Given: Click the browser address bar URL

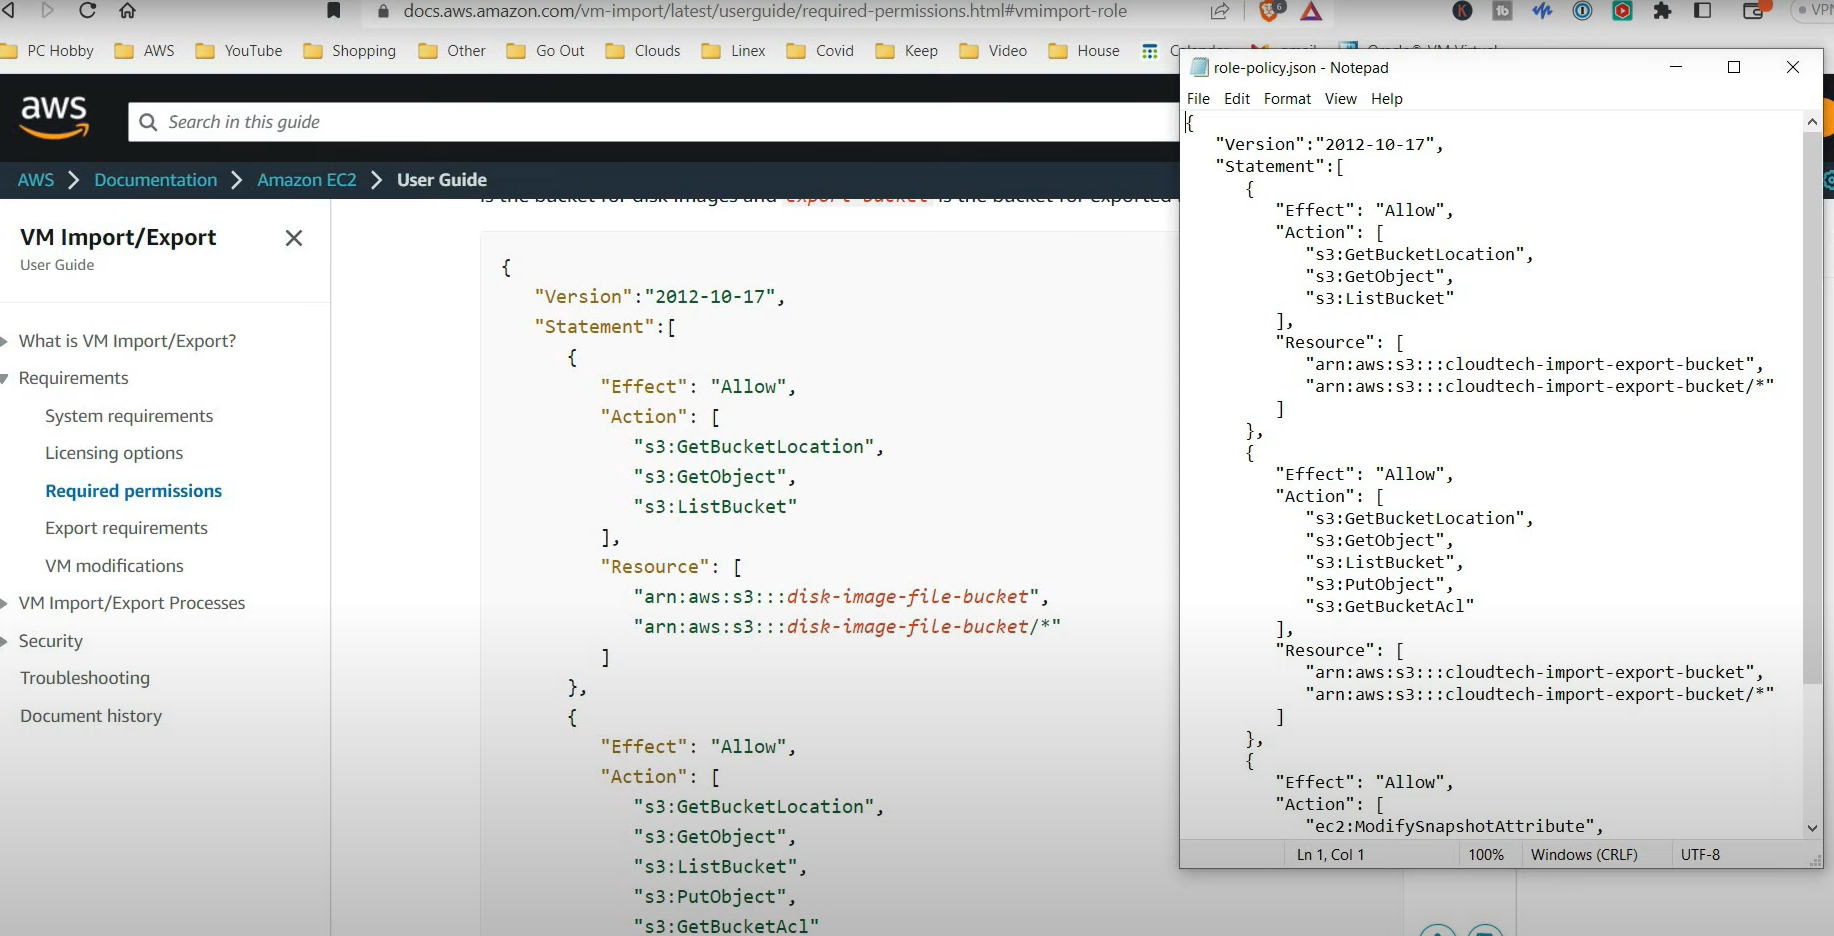Looking at the screenshot, I should [765, 11].
